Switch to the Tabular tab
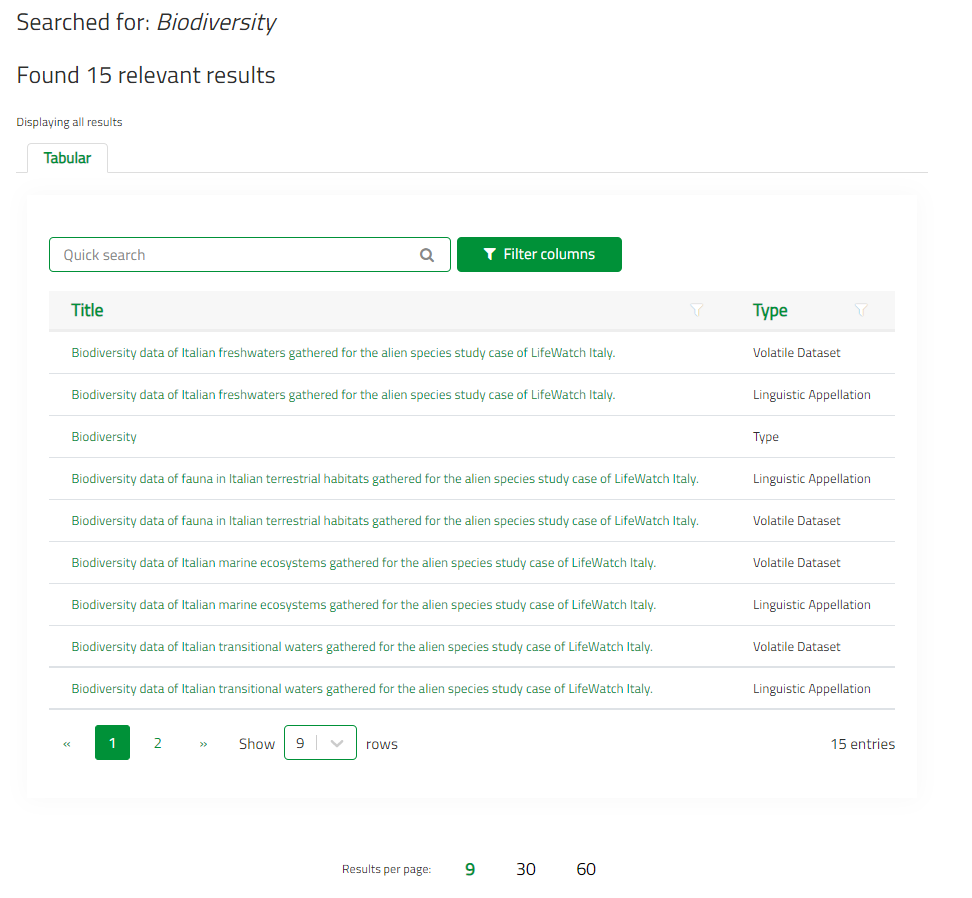972x898 pixels. click(x=67, y=158)
